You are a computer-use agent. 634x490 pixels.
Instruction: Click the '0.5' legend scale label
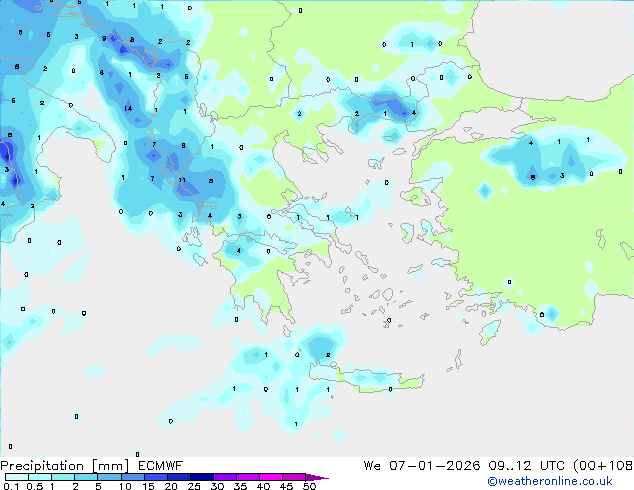[x=35, y=486]
